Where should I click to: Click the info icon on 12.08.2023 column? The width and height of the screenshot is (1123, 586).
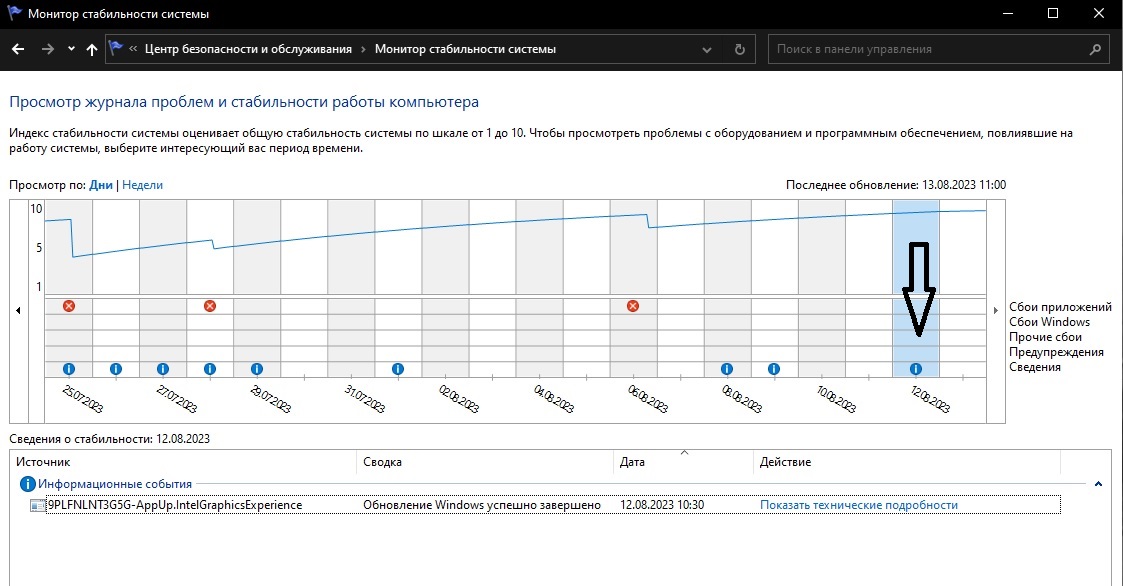pyautogui.click(x=915, y=369)
